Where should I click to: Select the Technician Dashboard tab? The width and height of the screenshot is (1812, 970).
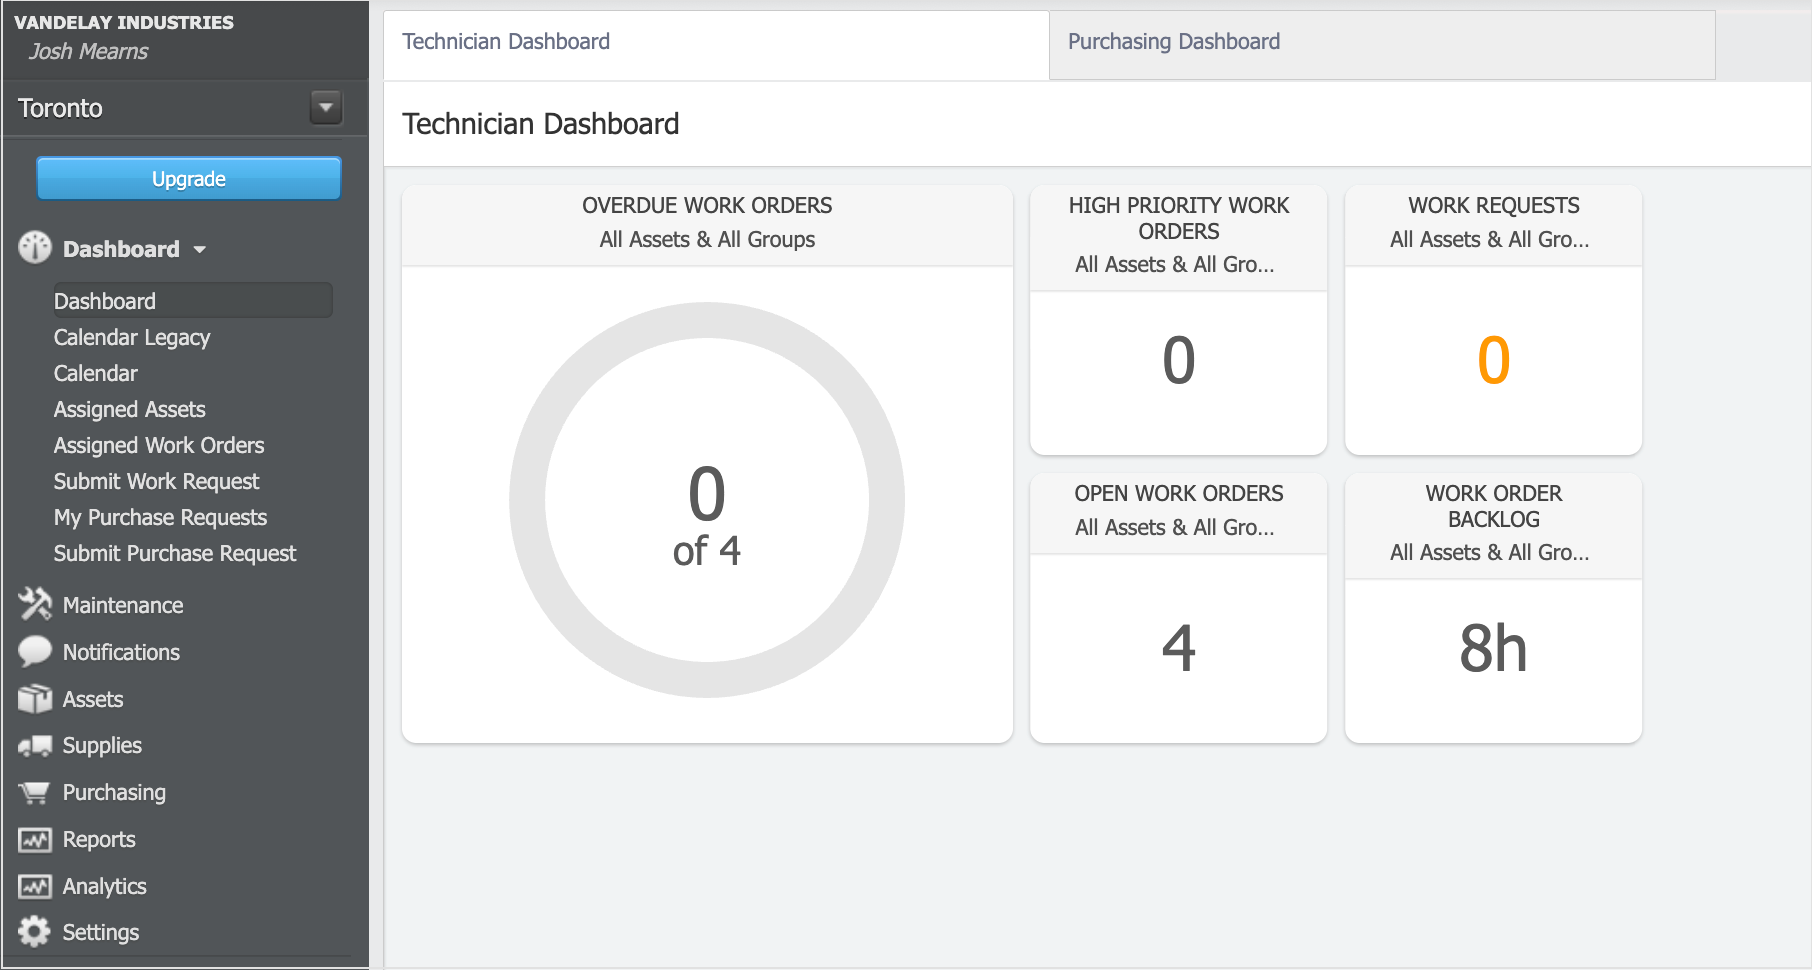click(505, 41)
